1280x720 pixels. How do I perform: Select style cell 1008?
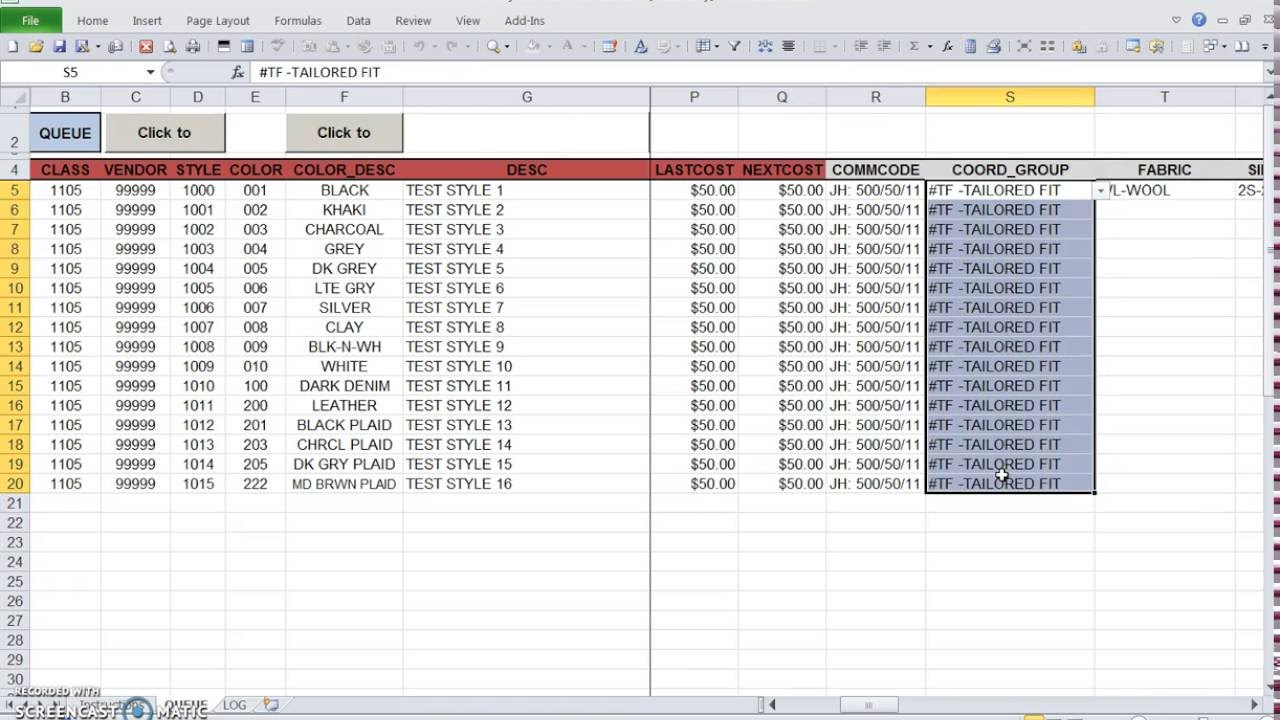(x=198, y=346)
